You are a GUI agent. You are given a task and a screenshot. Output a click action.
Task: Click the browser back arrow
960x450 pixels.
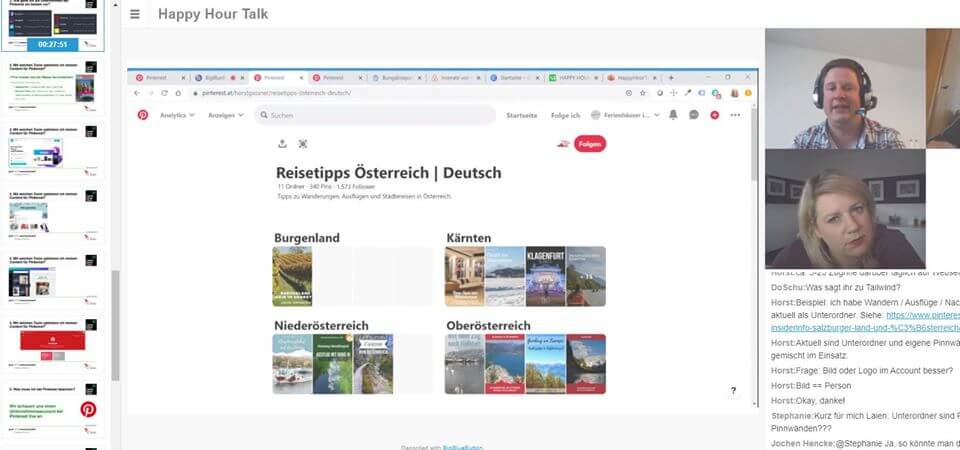[137, 93]
